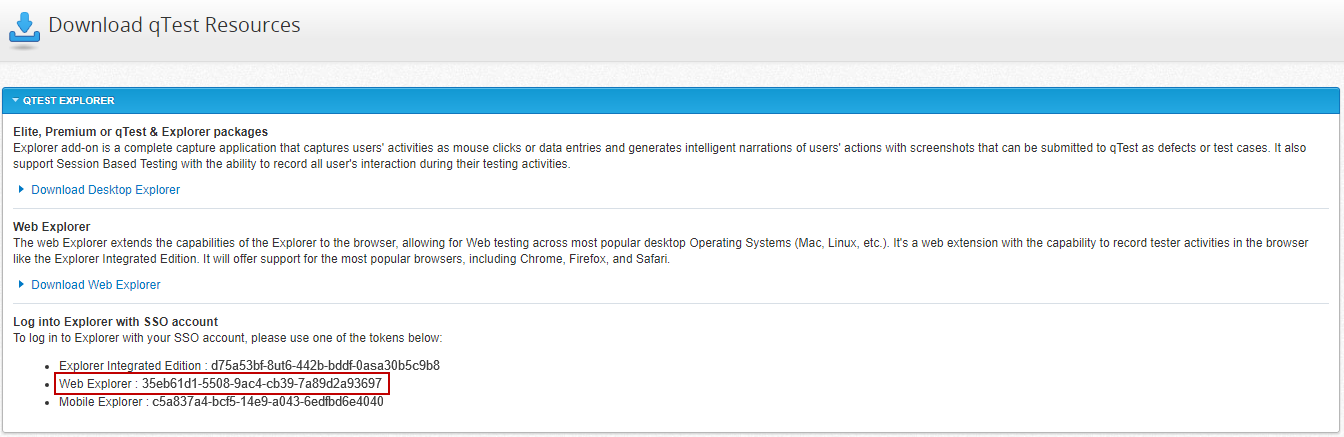Click the bold Web Explorer section heading
Viewport: 1344px width, 437px height.
click(52, 227)
